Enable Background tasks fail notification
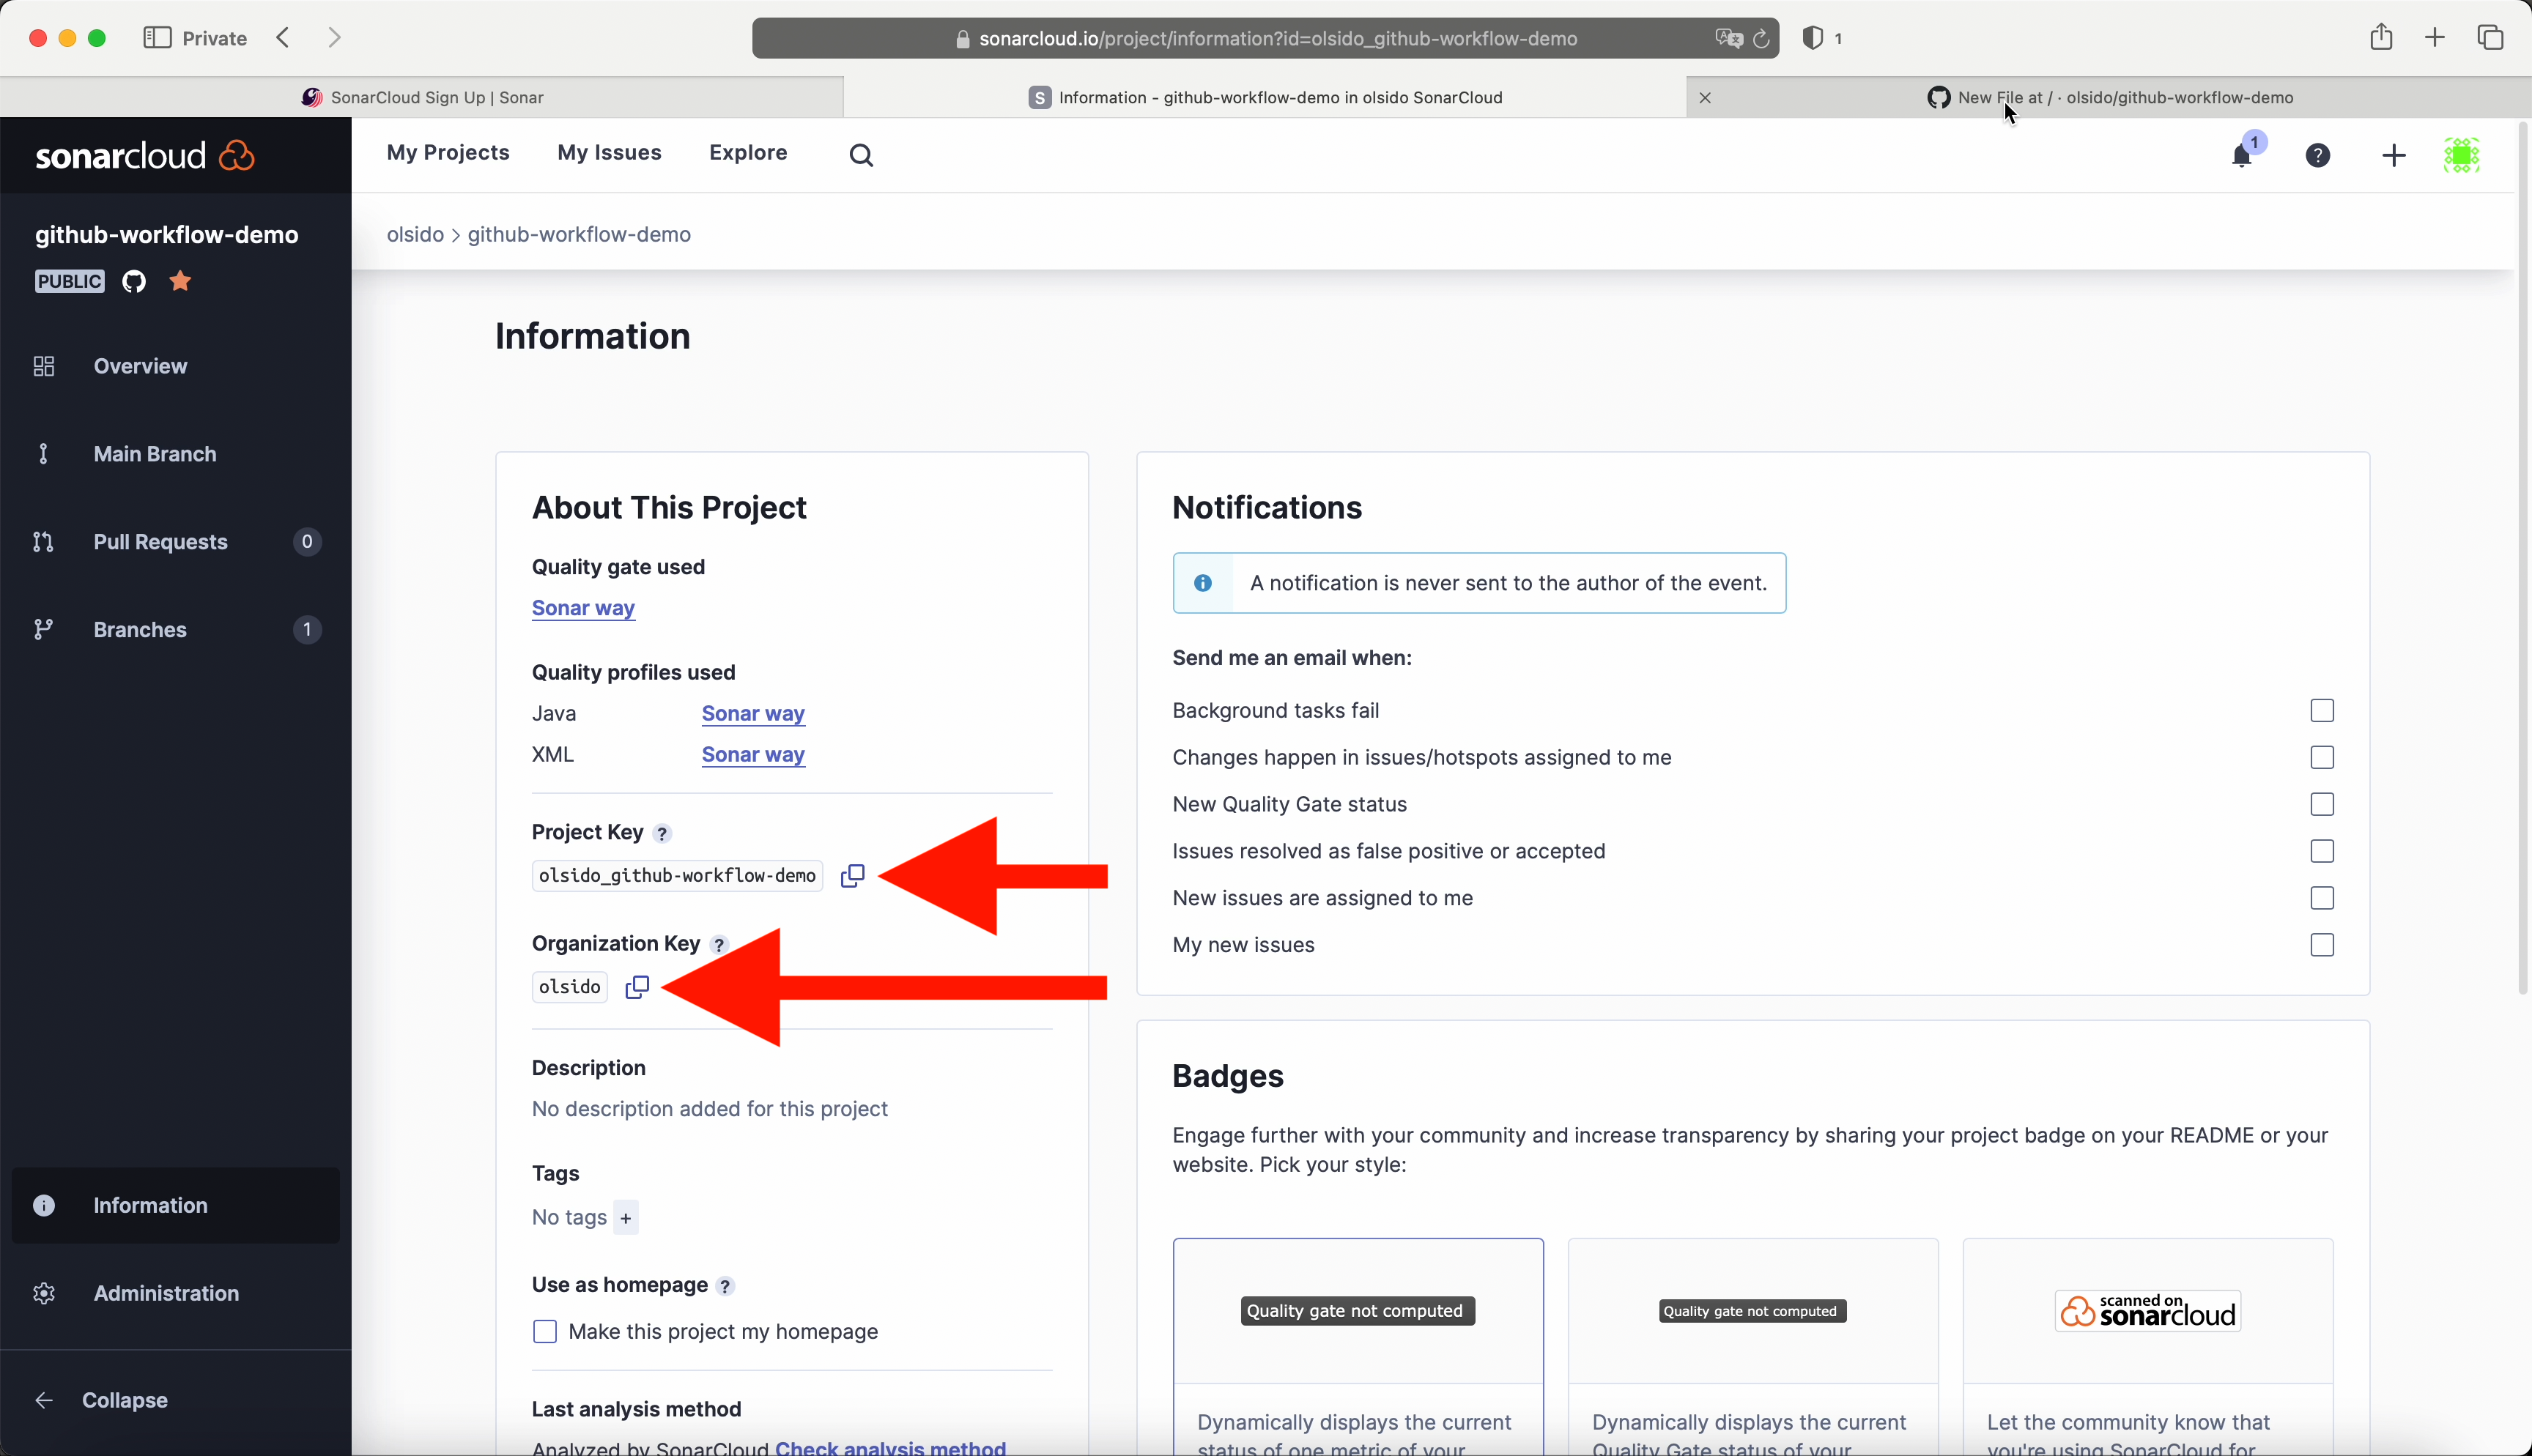Image resolution: width=2532 pixels, height=1456 pixels. tap(2322, 710)
